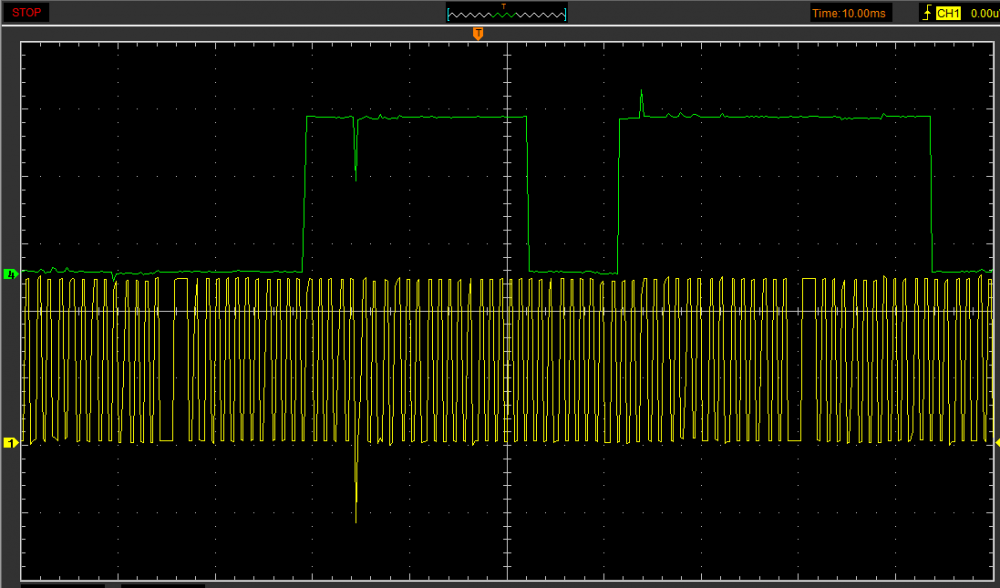Click the first rising edge of green pulse
1000x588 pixels.
coord(304,195)
